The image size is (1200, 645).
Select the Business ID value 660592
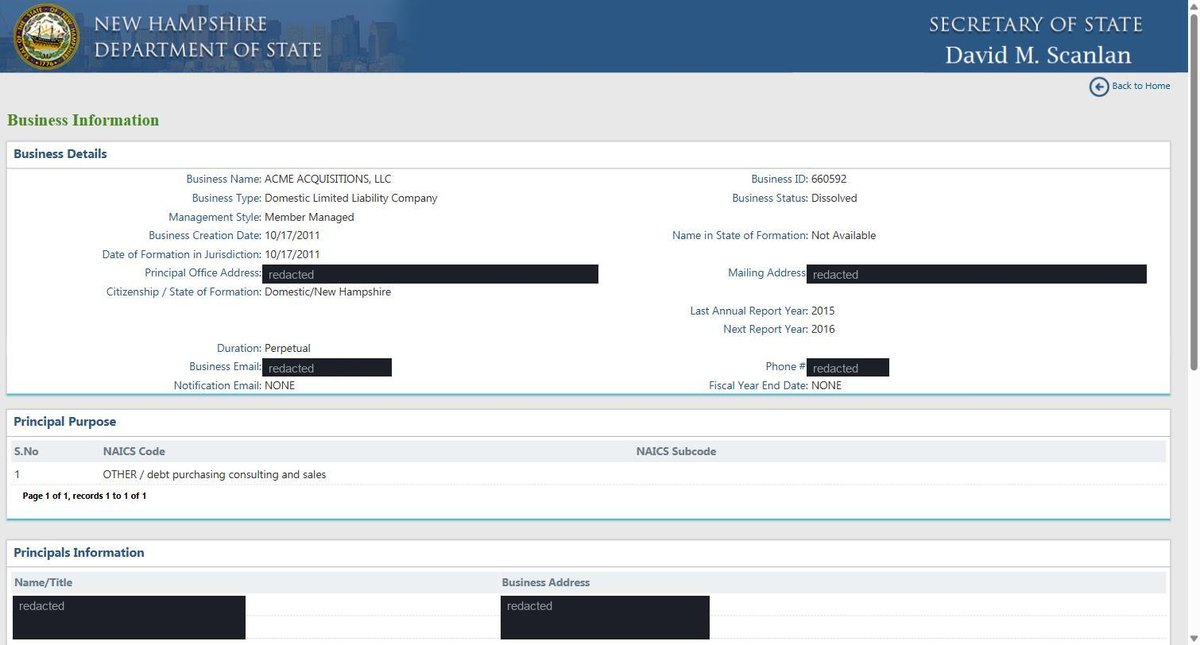tap(829, 179)
